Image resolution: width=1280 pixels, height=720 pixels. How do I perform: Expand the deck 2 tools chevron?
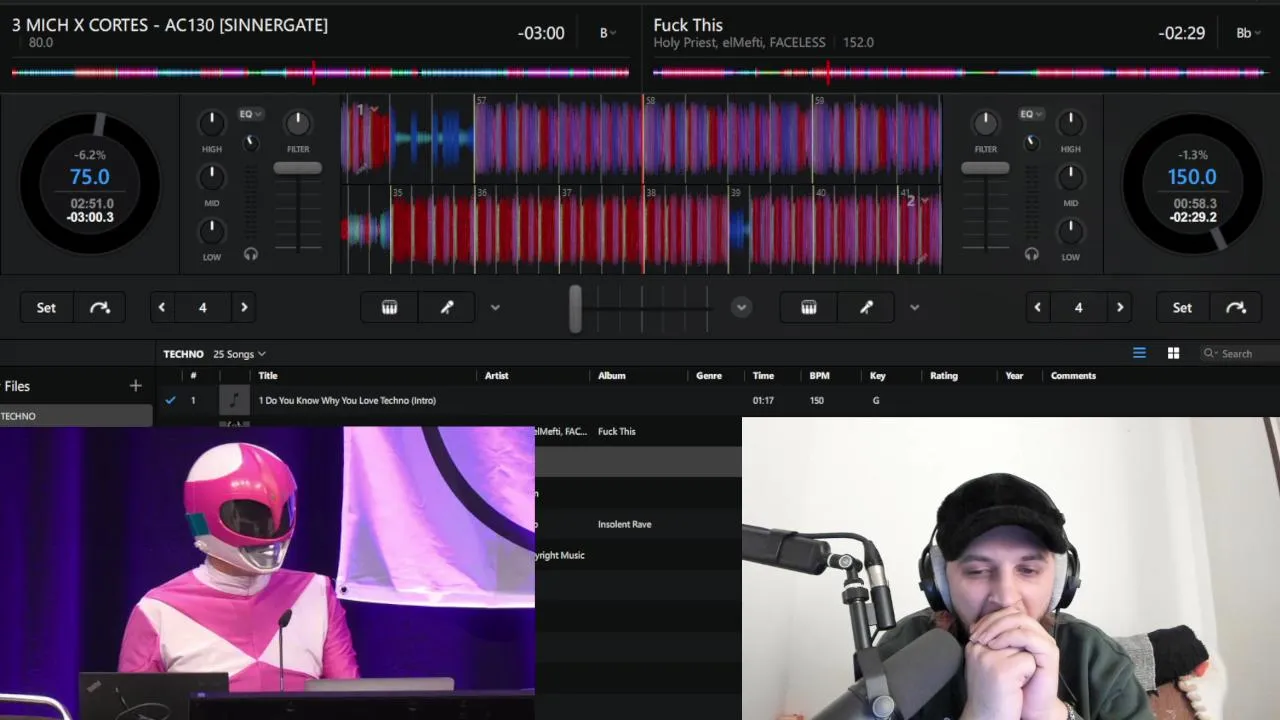click(x=914, y=308)
